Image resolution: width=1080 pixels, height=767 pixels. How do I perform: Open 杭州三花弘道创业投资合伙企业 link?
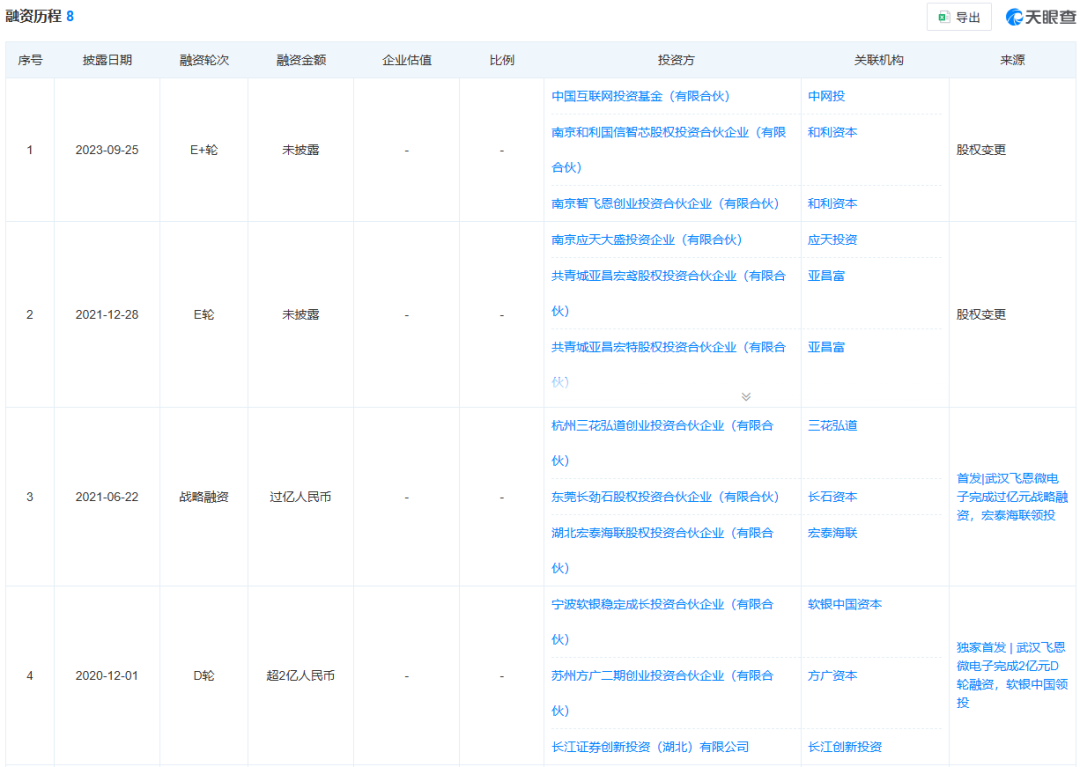662,443
